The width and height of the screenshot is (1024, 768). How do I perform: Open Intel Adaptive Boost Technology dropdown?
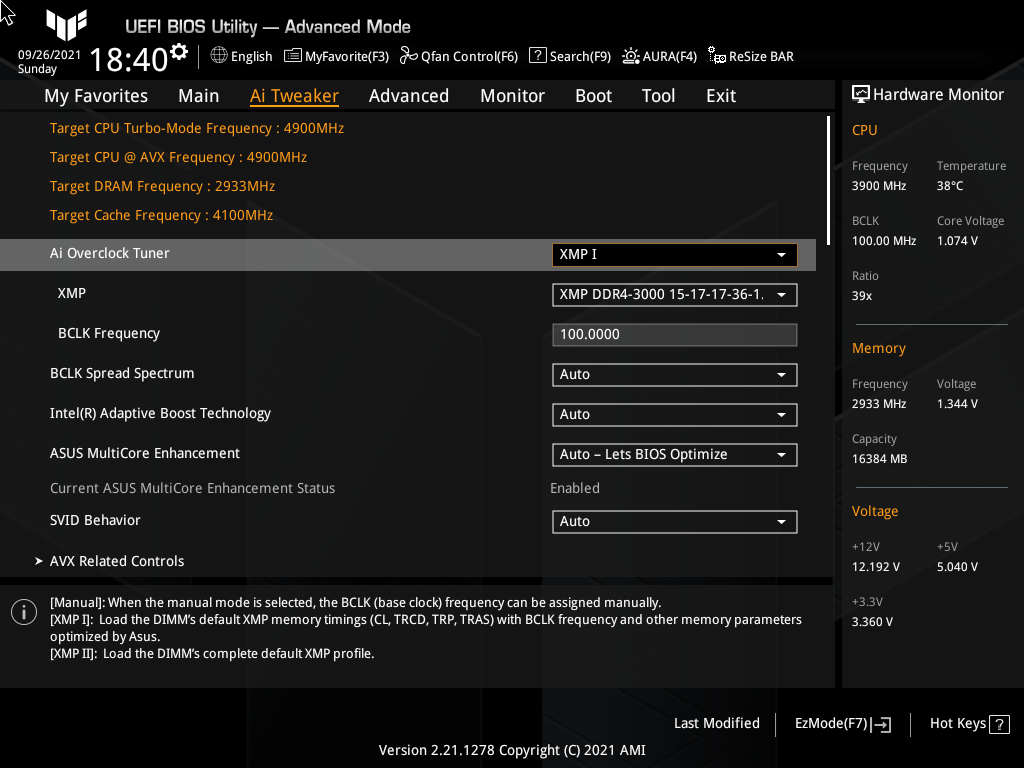pos(675,415)
